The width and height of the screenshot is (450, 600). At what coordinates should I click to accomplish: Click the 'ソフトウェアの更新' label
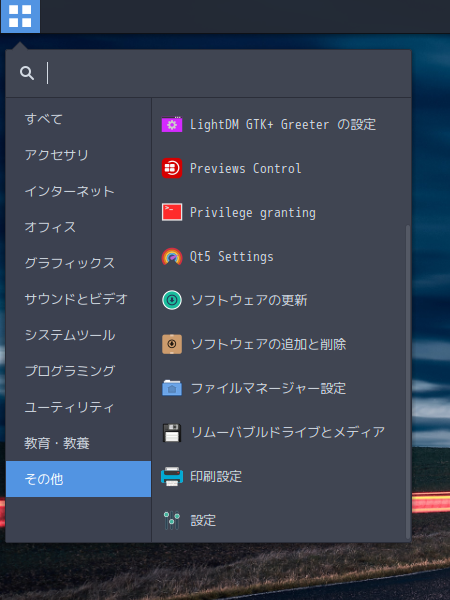pyautogui.click(x=249, y=300)
